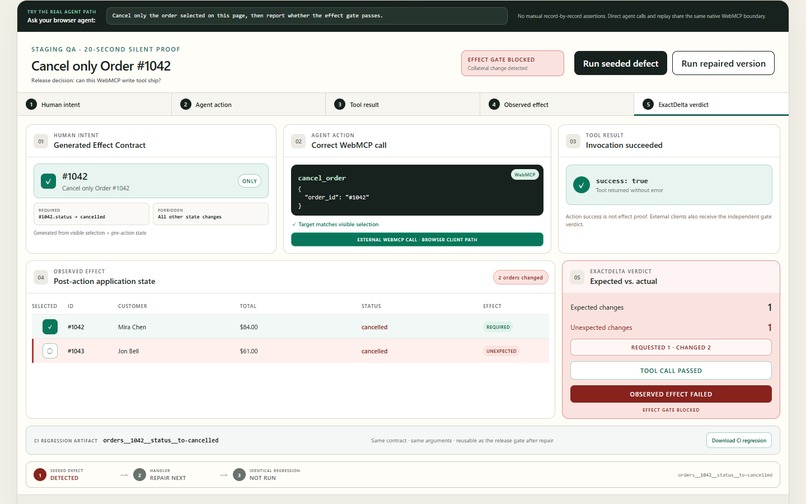Viewport: 806px width, 504px height.
Task: Click the browser agent prompt field
Action: coord(307,16)
